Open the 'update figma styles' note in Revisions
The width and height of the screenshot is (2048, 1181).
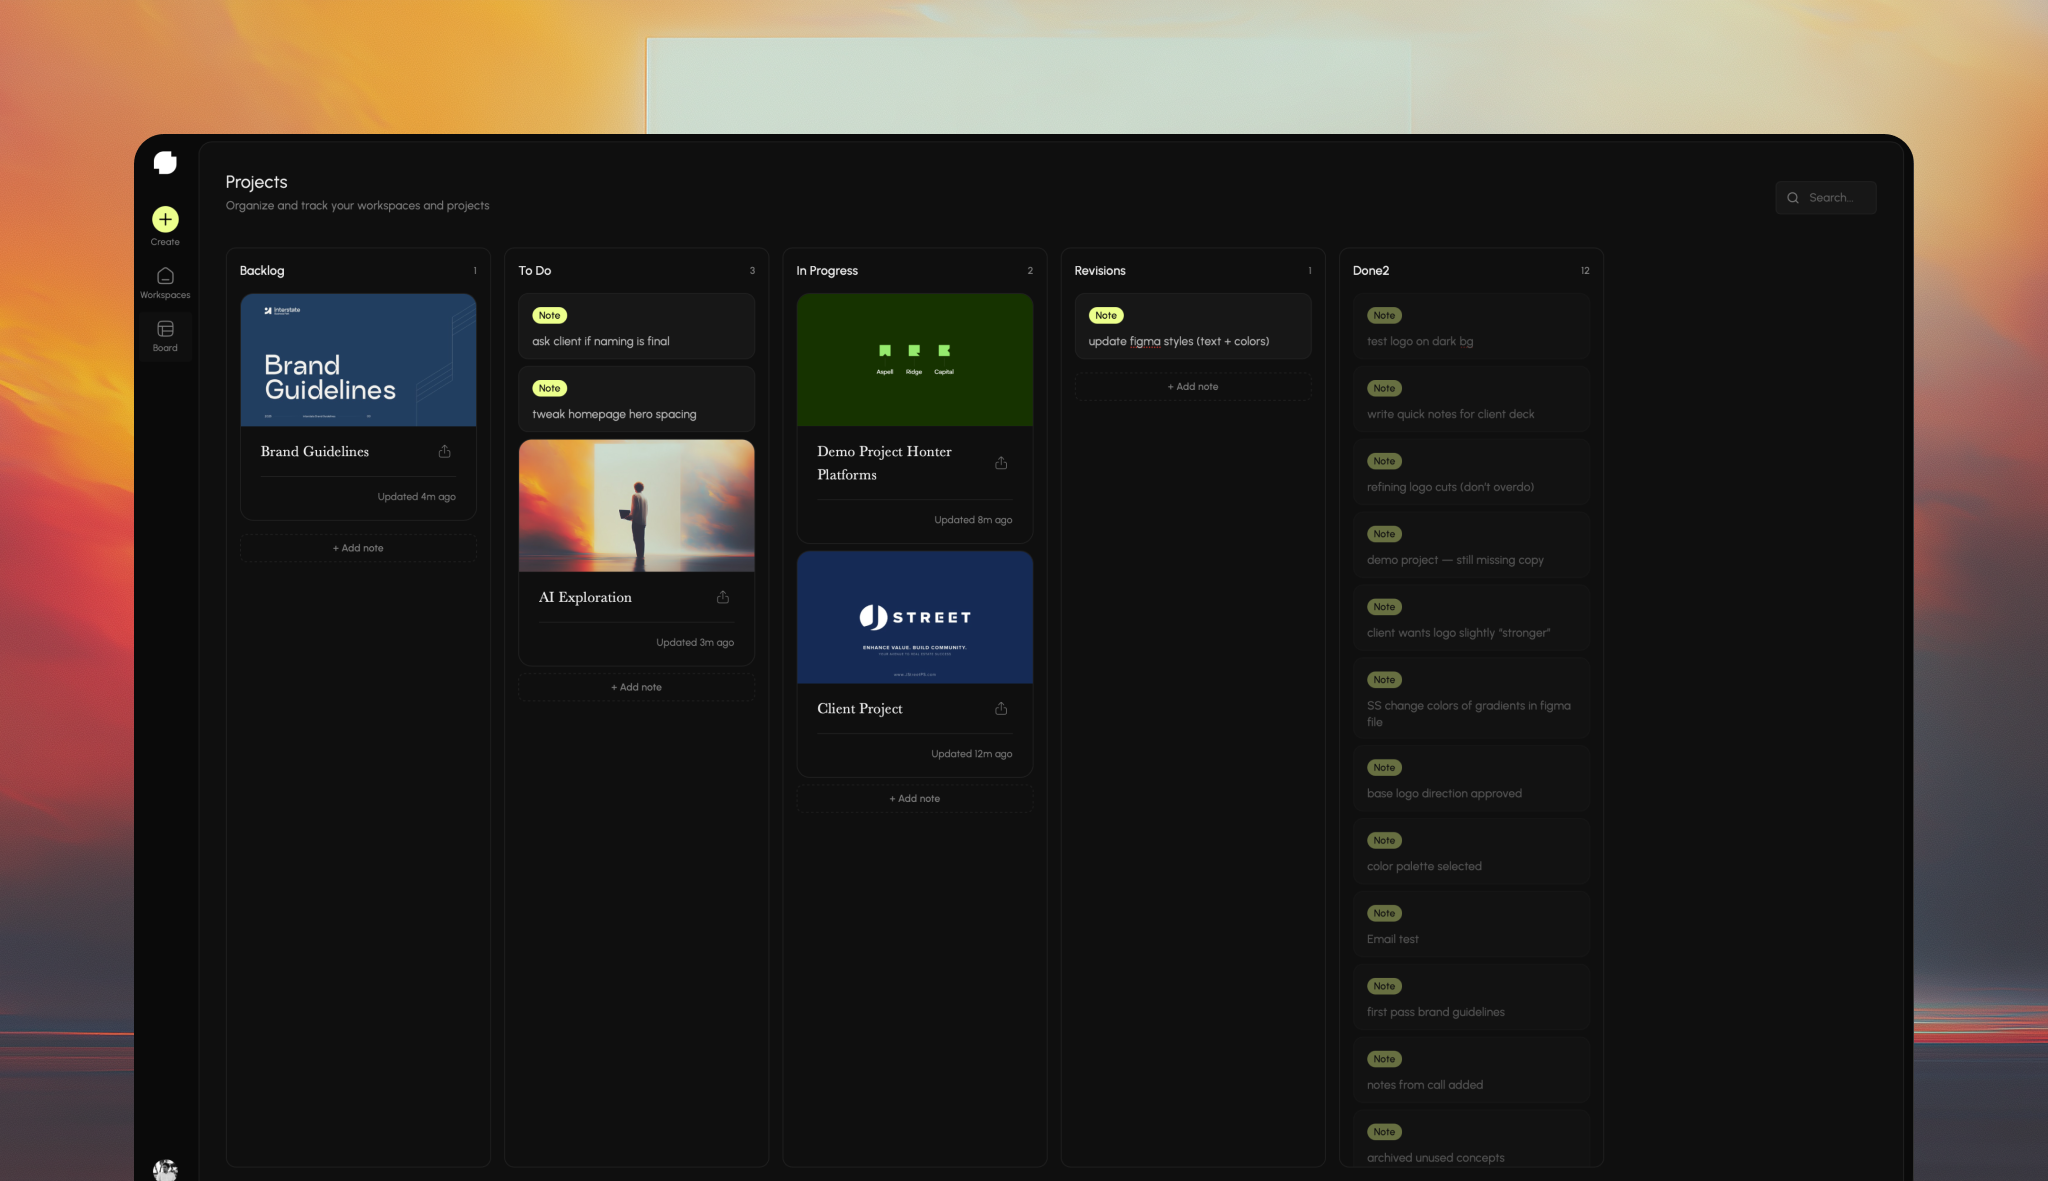tap(1193, 327)
